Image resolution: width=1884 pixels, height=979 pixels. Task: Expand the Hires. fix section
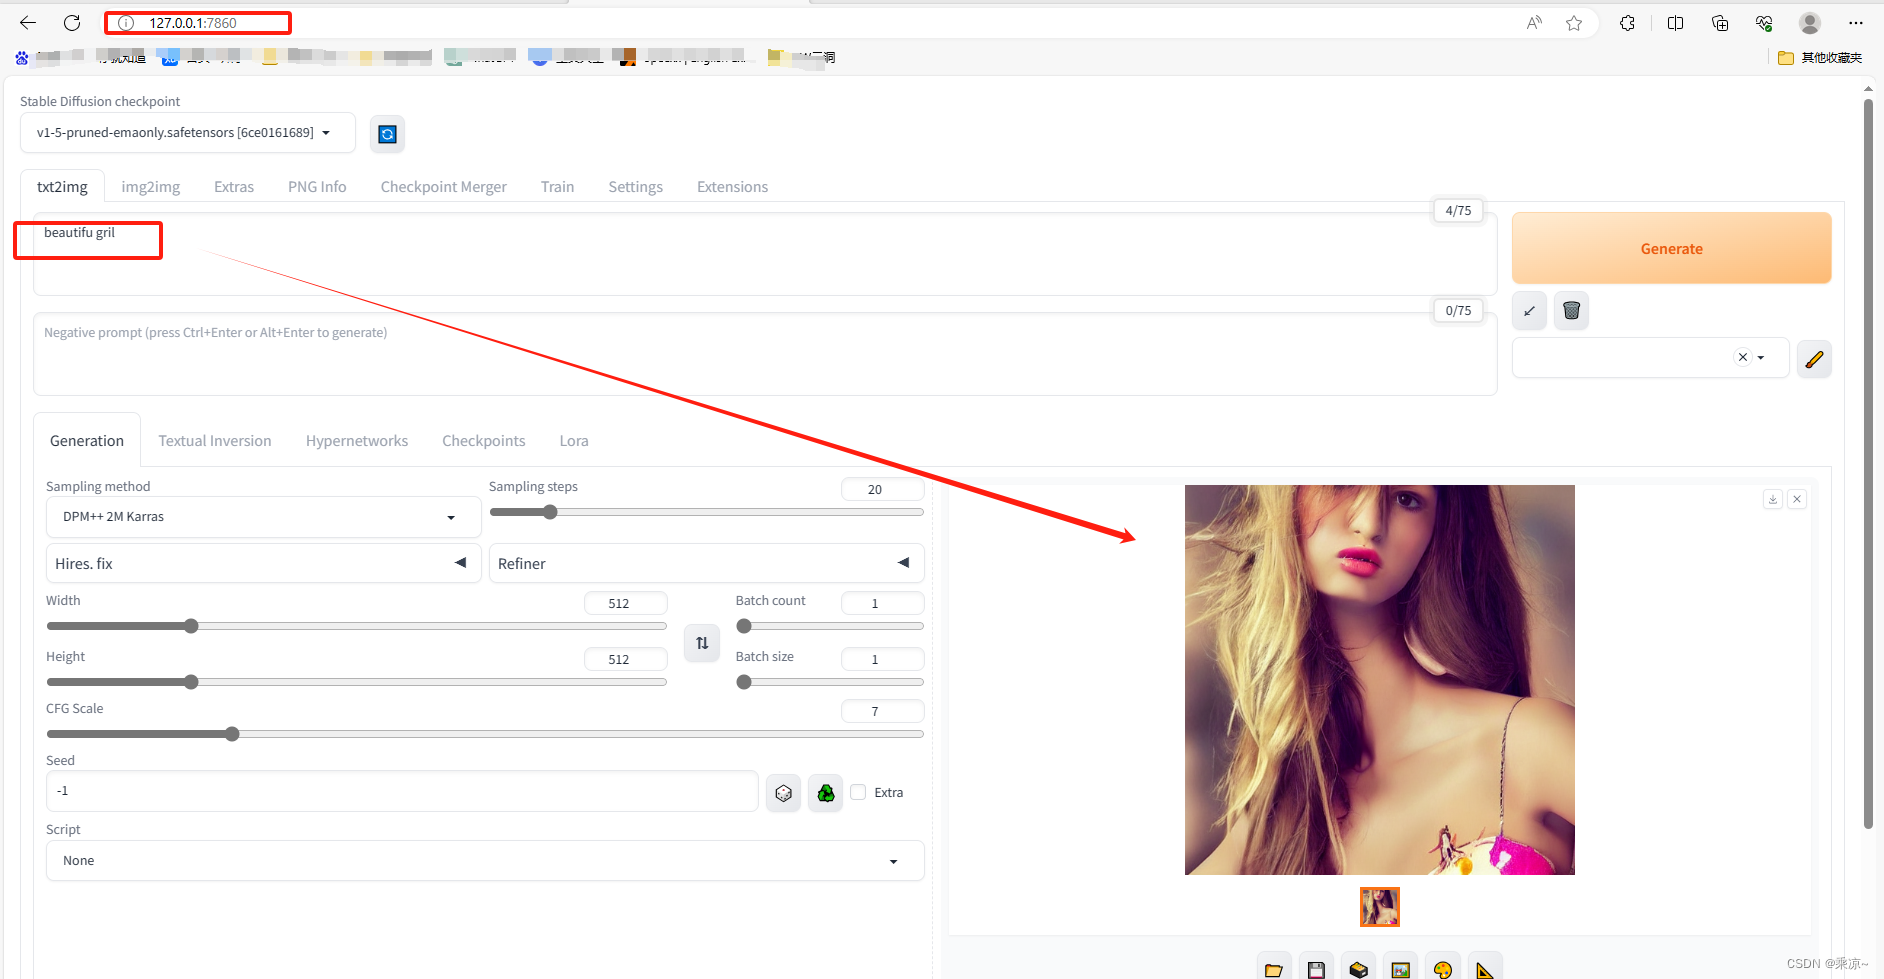[x=264, y=563]
